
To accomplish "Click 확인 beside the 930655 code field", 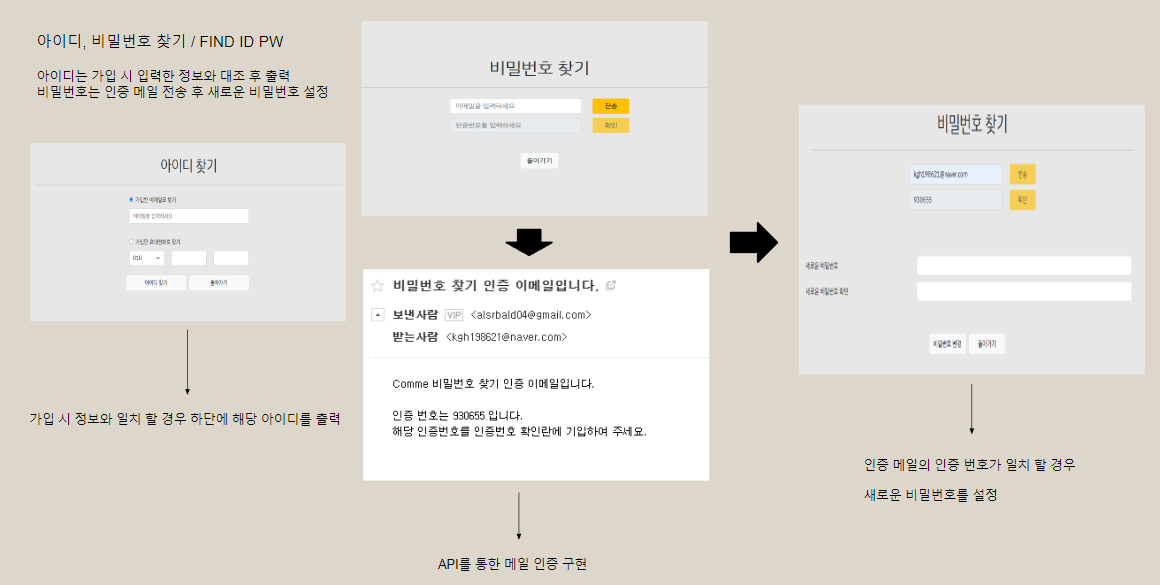I will [1022, 200].
